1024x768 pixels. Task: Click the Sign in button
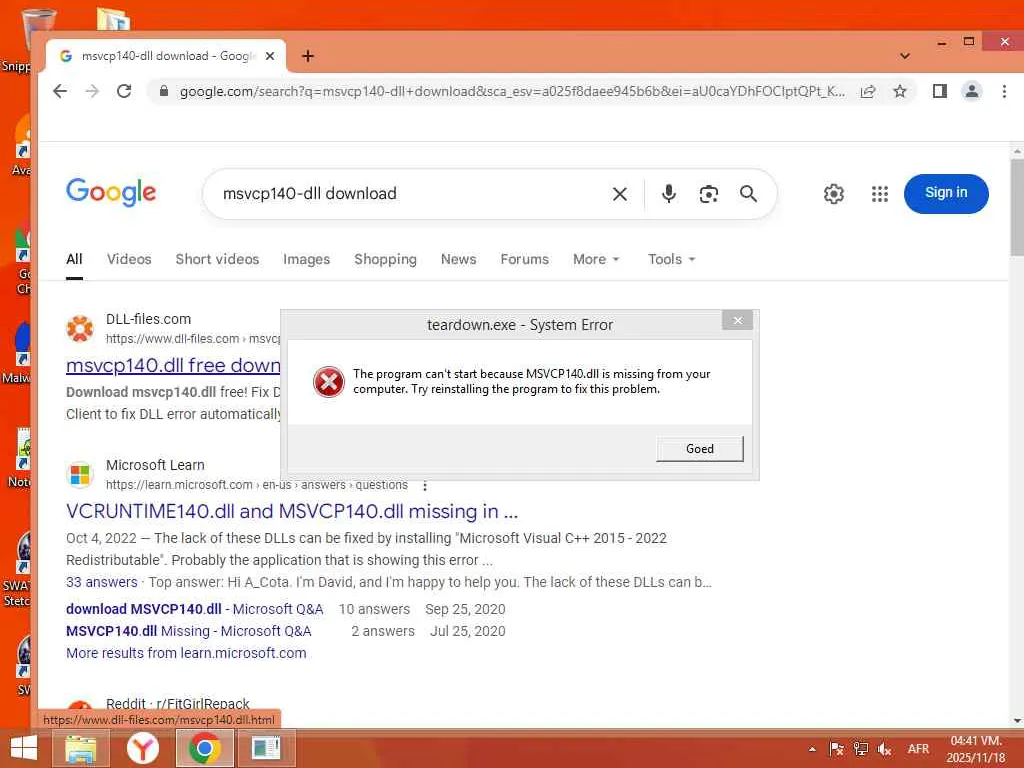click(x=946, y=193)
